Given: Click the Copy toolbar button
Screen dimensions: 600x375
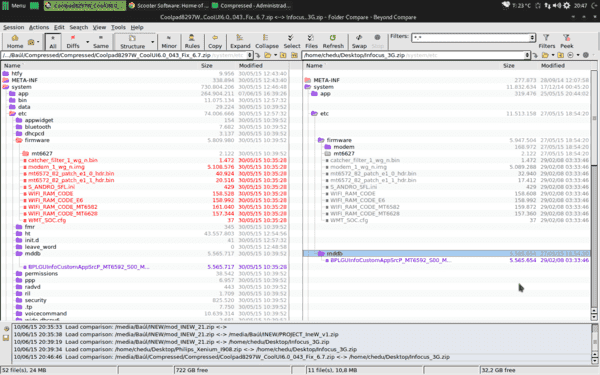Looking at the screenshot, I should pos(215,41).
